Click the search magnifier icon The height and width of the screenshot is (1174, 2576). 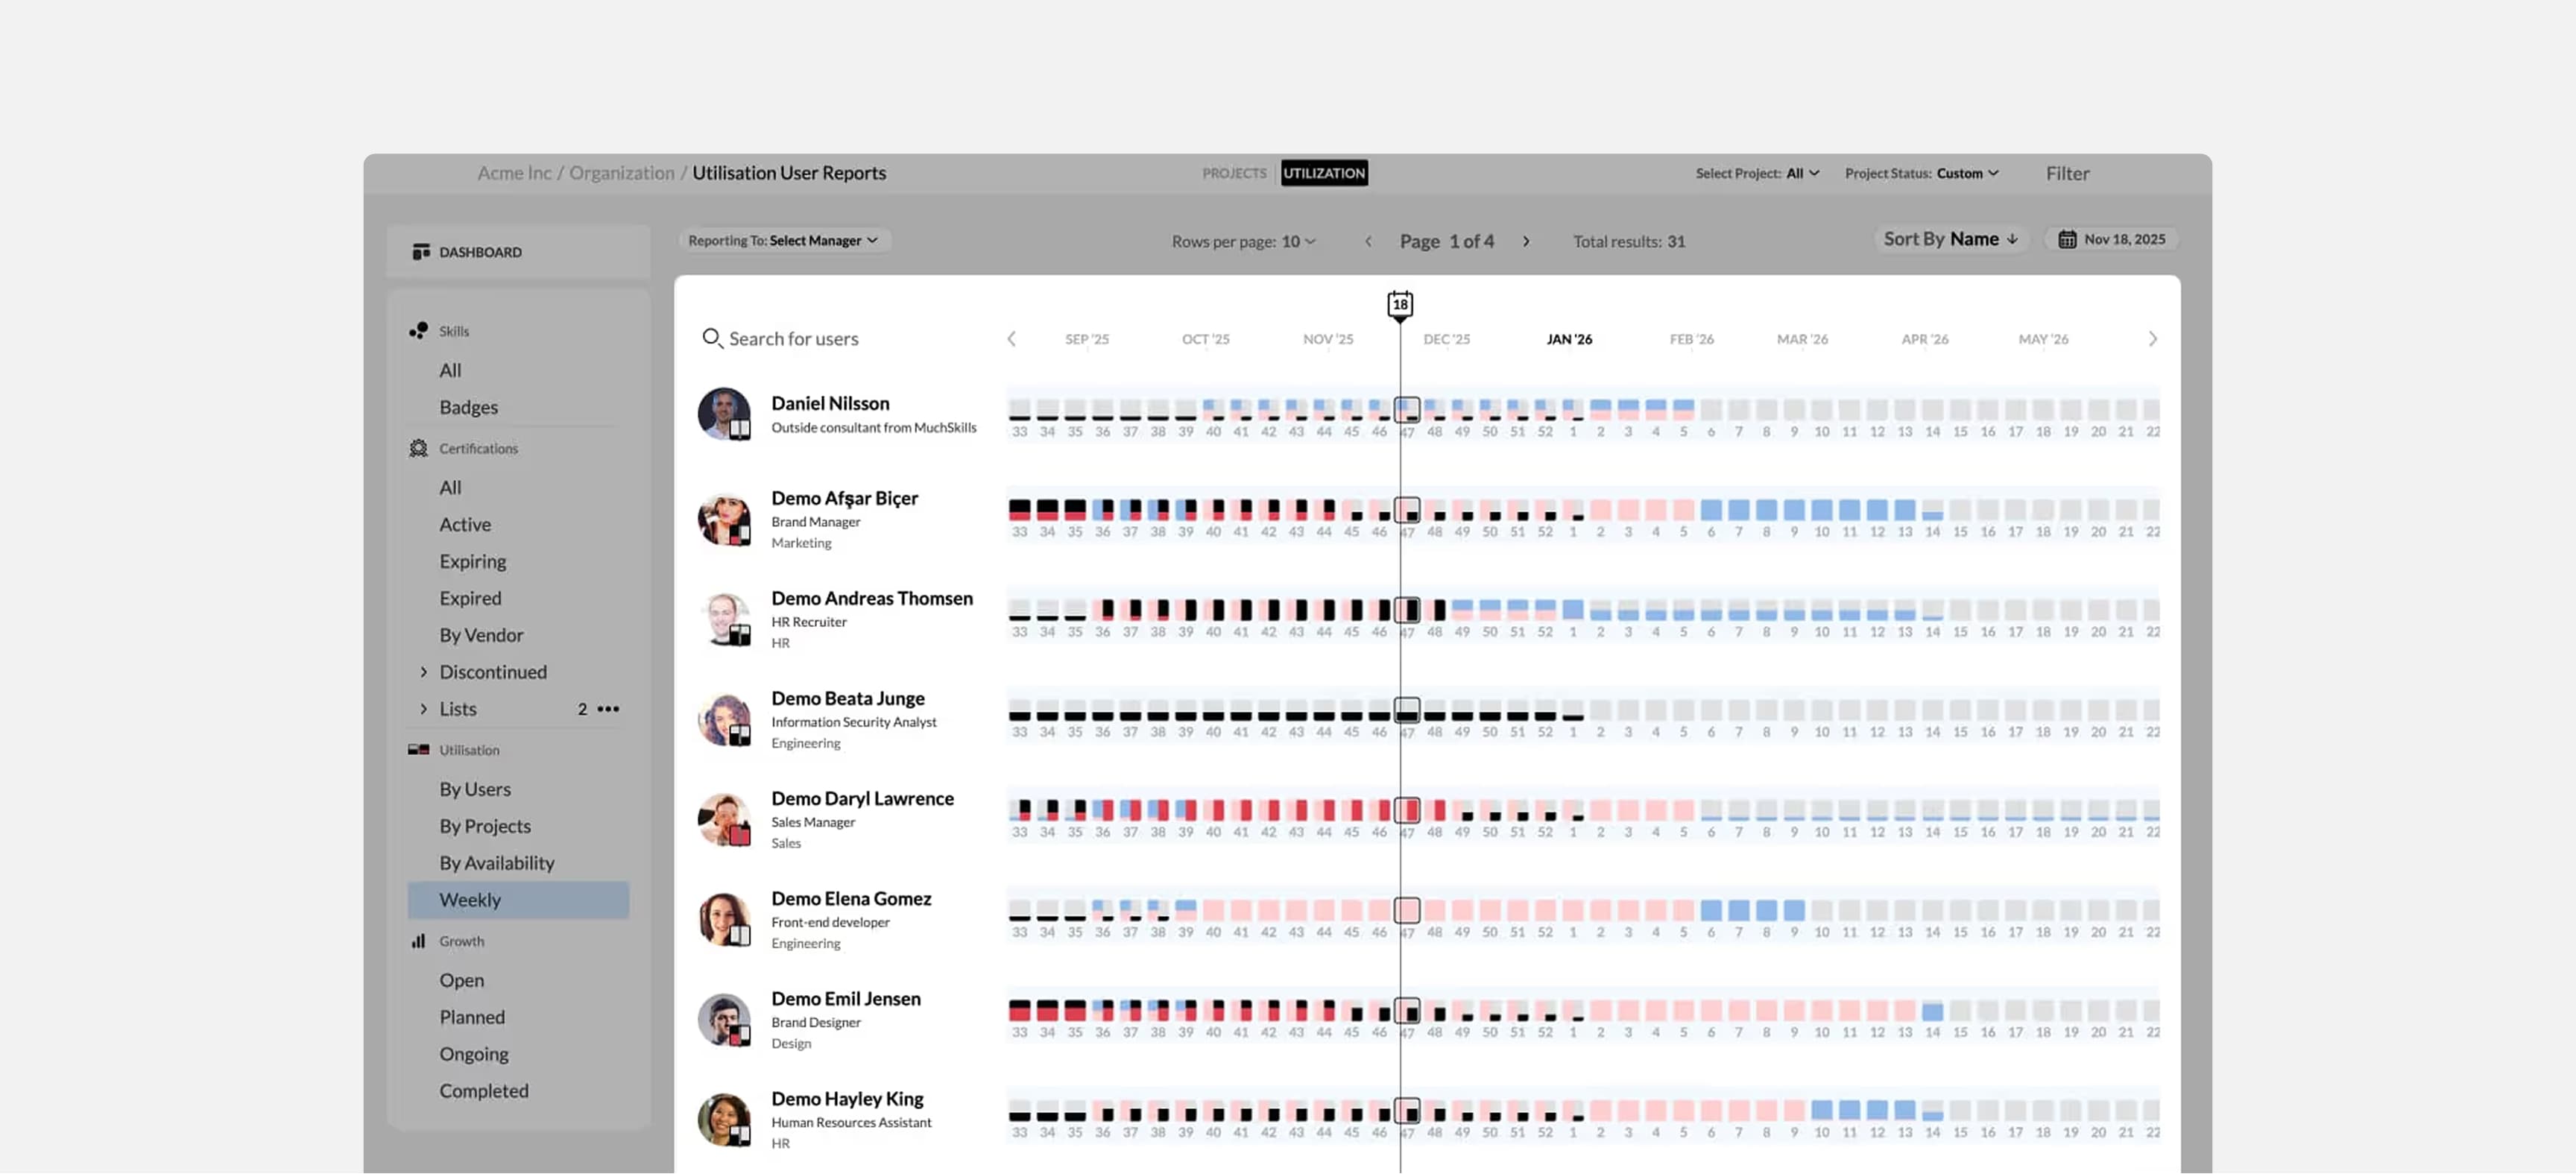pyautogui.click(x=711, y=338)
